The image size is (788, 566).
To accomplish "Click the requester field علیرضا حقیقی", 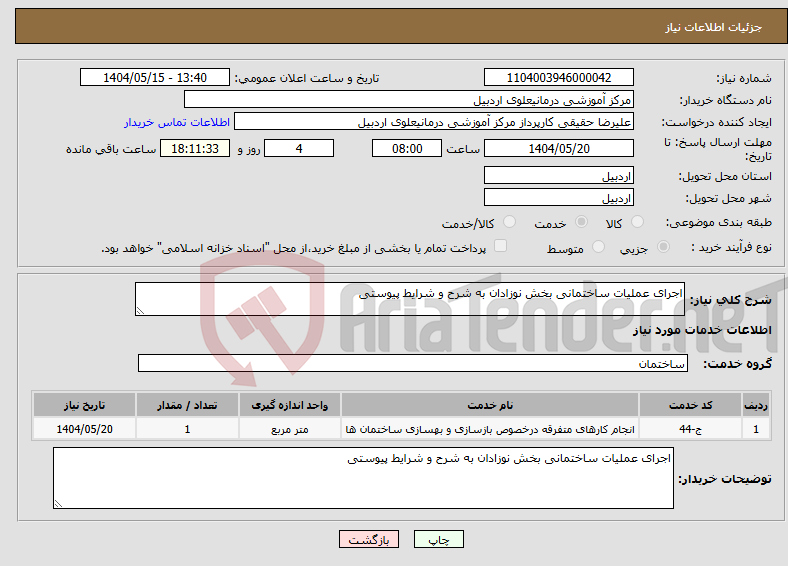I will pyautogui.click(x=434, y=122).
